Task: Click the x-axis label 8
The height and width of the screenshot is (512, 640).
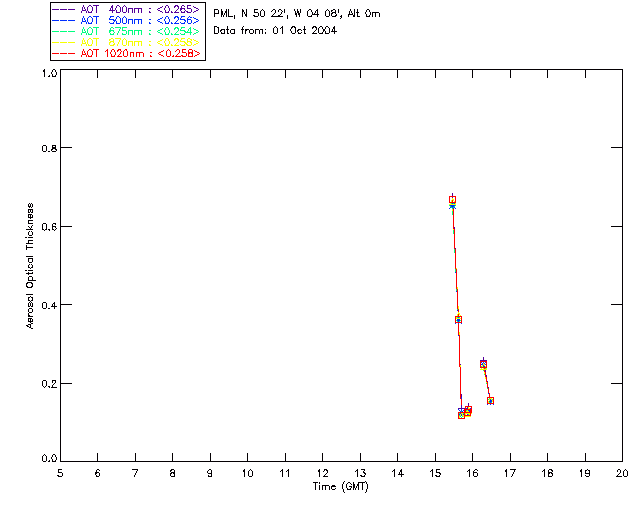Action: point(173,473)
